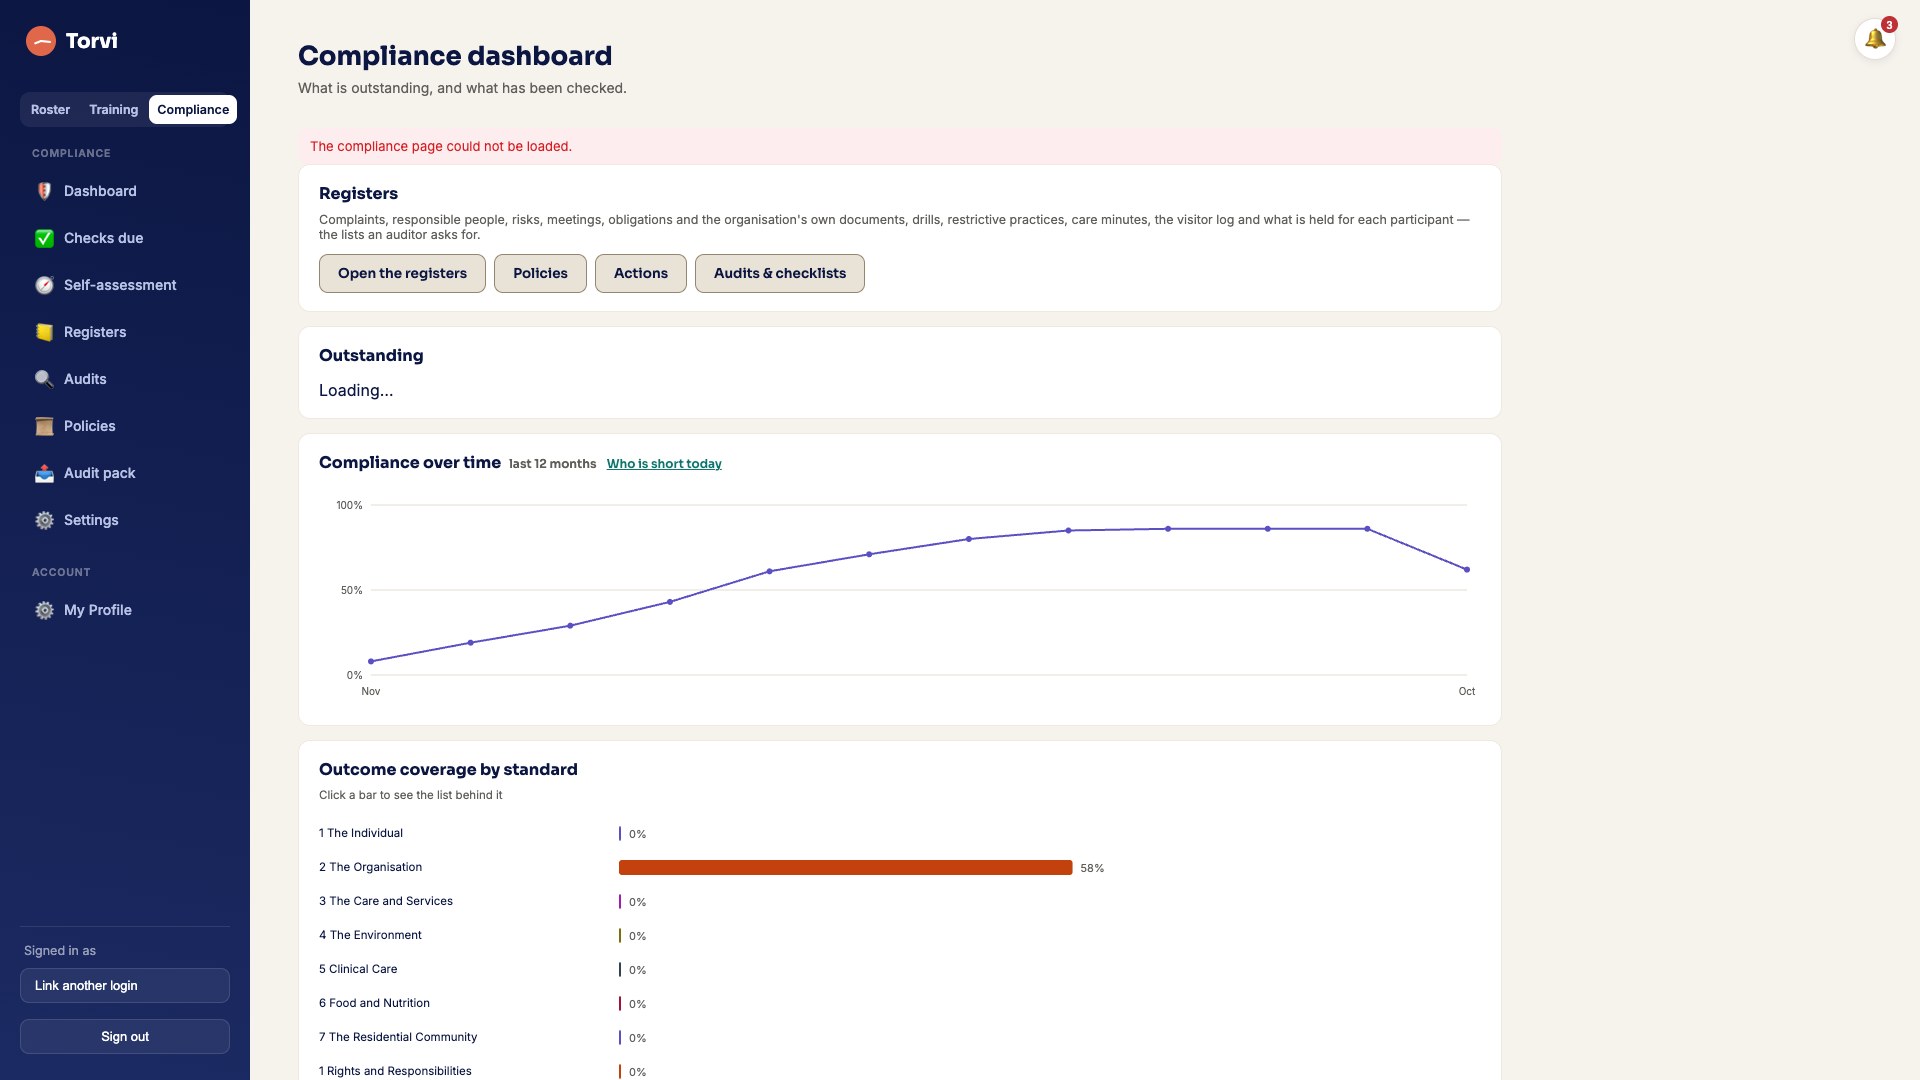Click the Nov data point on chart

point(371,661)
